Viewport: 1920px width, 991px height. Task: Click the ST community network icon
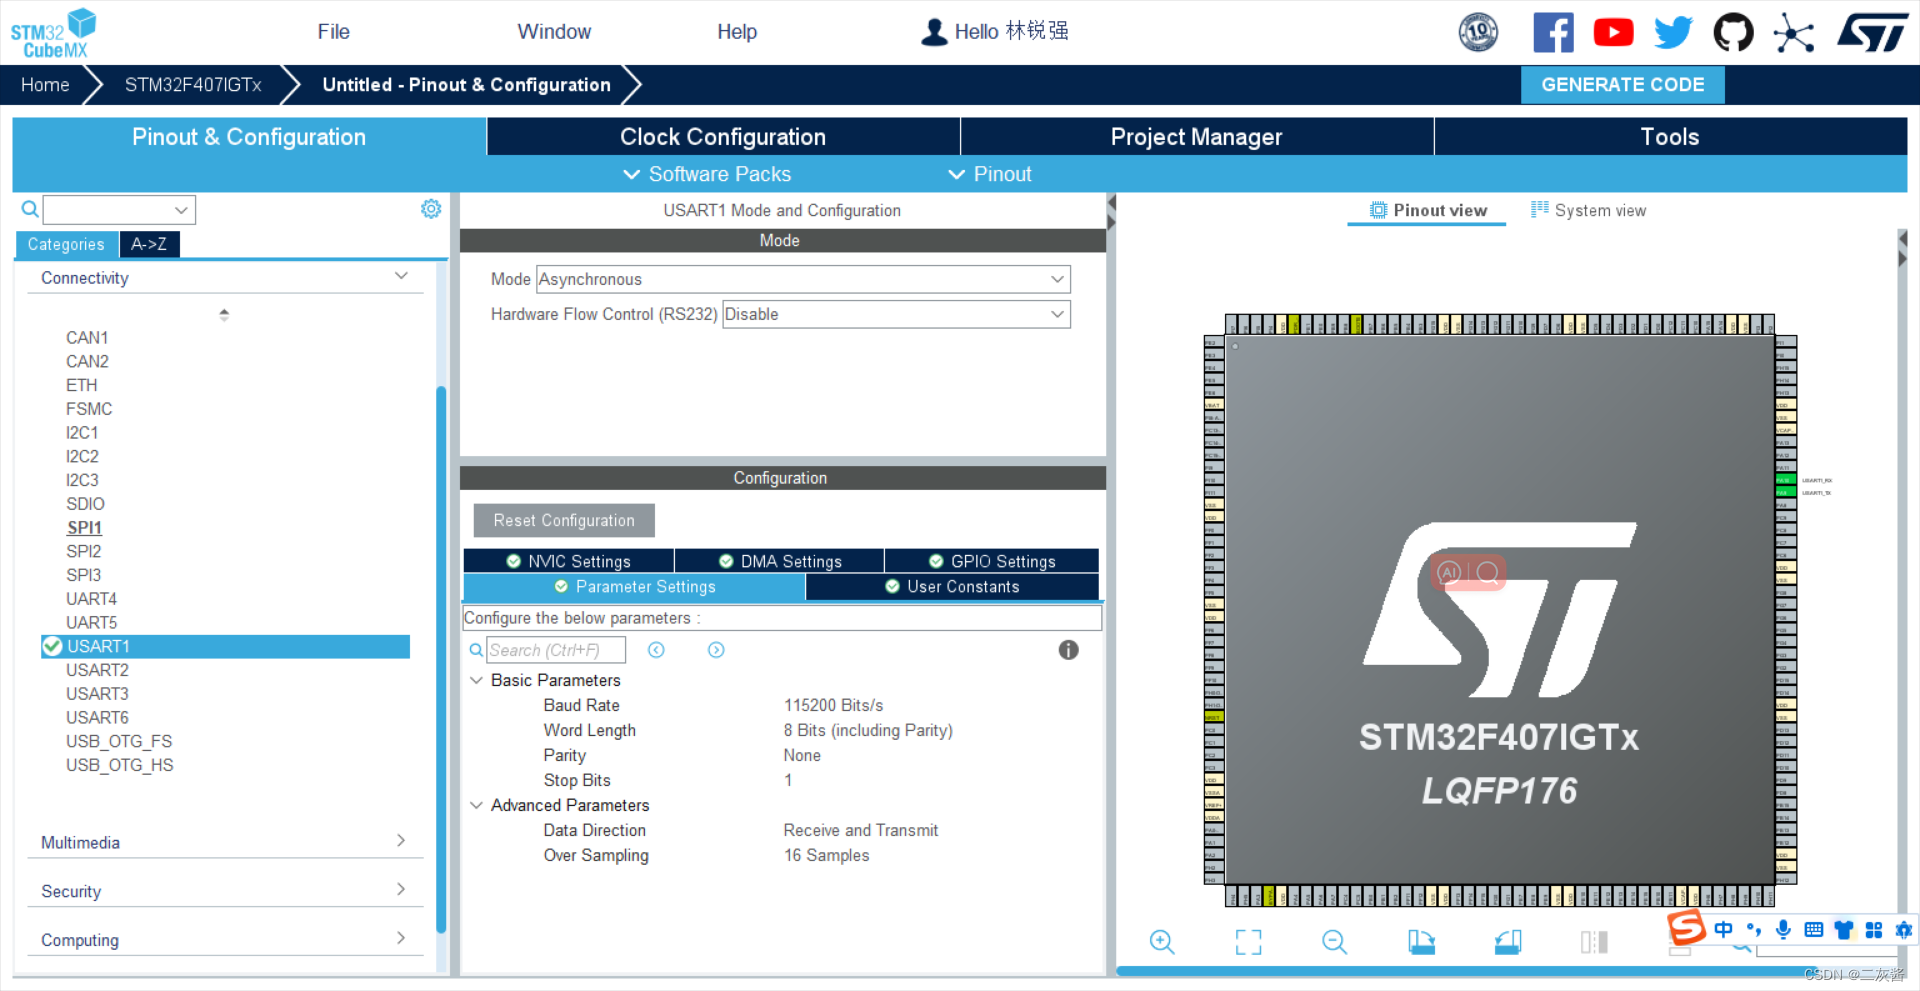[1793, 33]
